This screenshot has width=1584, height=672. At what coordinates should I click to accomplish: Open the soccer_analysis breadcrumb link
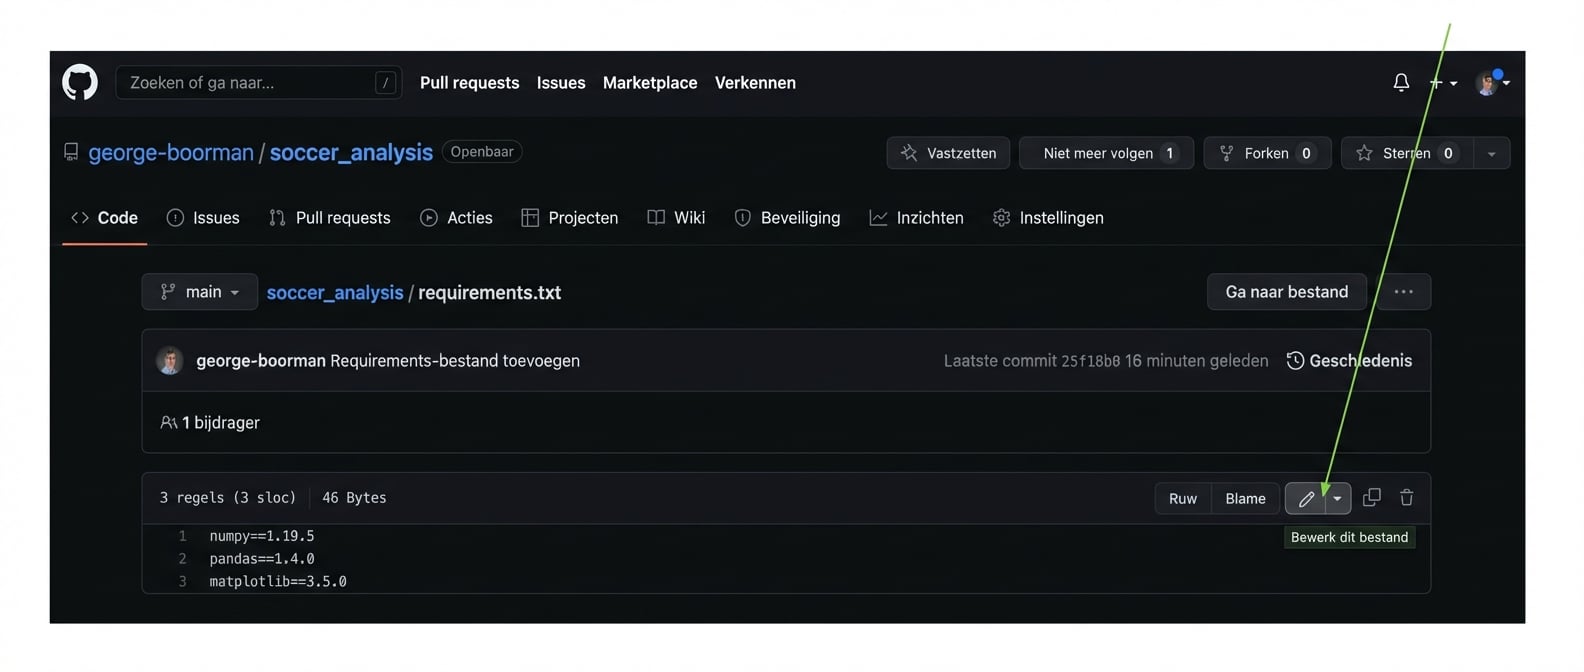pyautogui.click(x=334, y=293)
